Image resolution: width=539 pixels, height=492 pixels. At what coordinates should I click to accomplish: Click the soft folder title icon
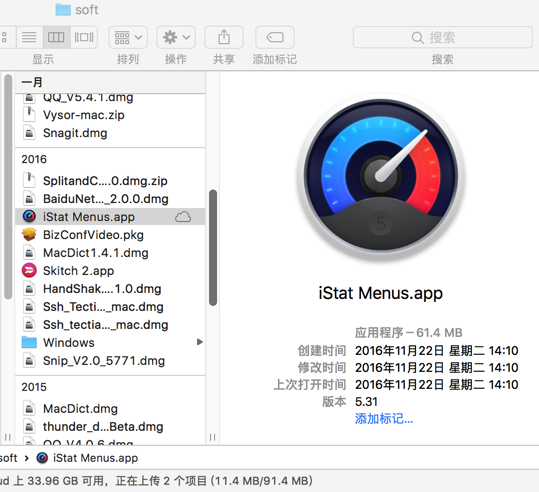pyautogui.click(x=63, y=10)
